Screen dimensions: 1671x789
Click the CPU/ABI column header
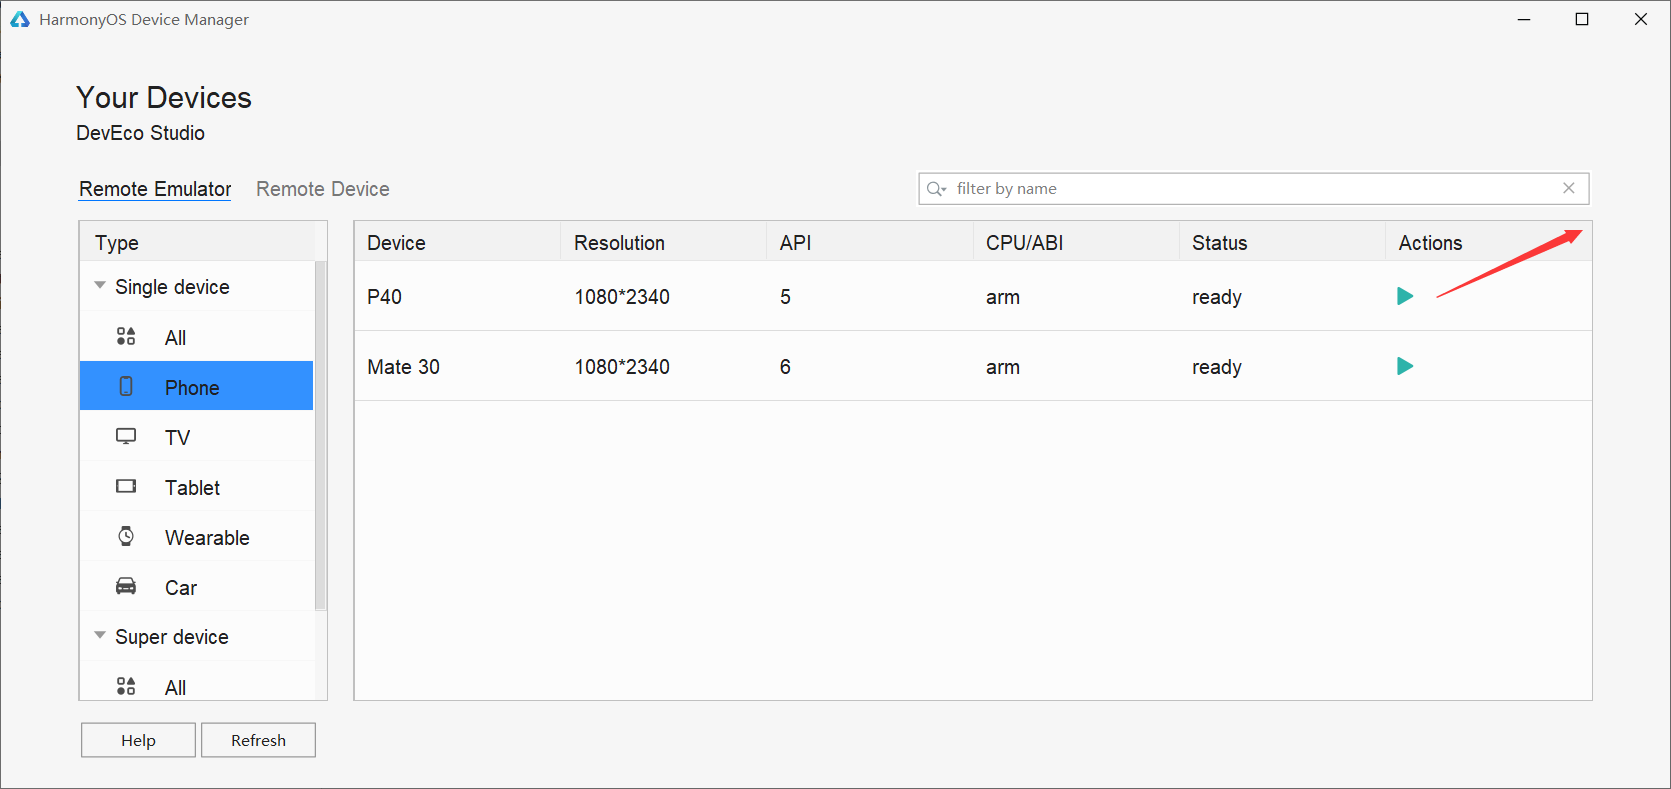(1076, 242)
